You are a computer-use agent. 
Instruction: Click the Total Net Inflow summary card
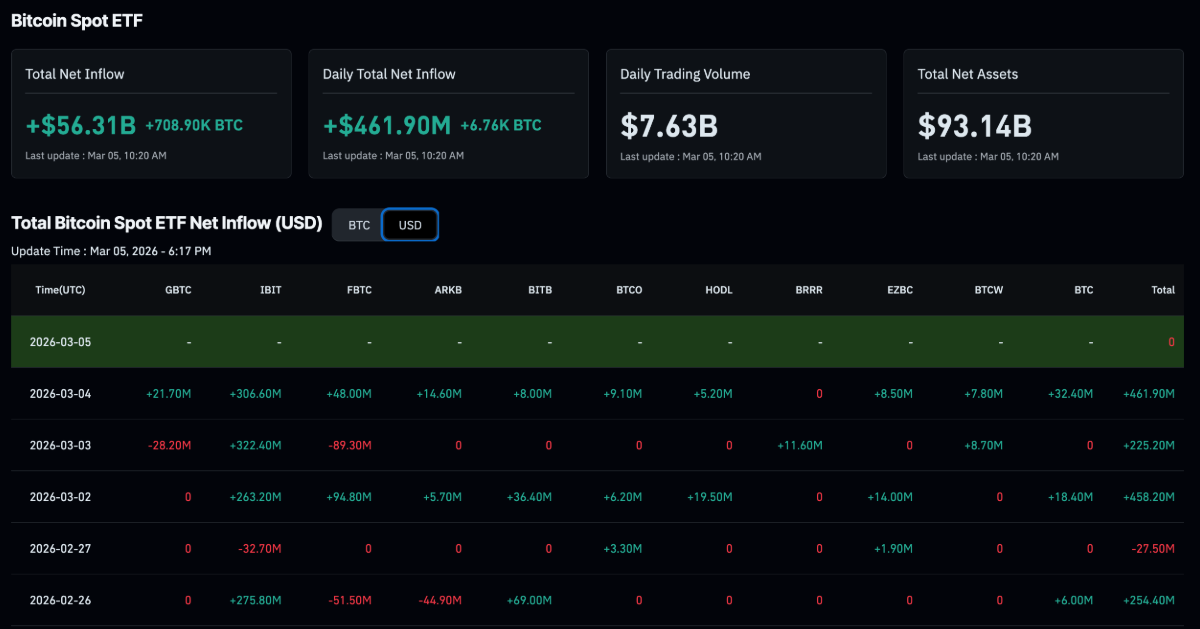click(x=150, y=113)
